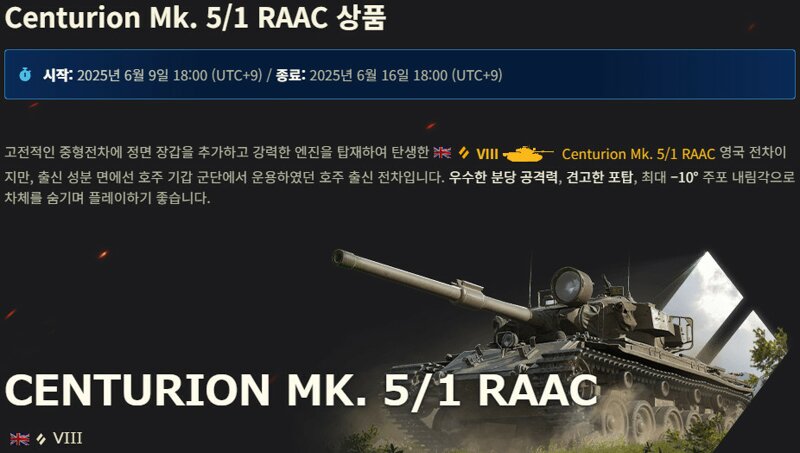The image size is (800, 453).
Task: Click the gold tank silhouette icon
Action: [528, 153]
